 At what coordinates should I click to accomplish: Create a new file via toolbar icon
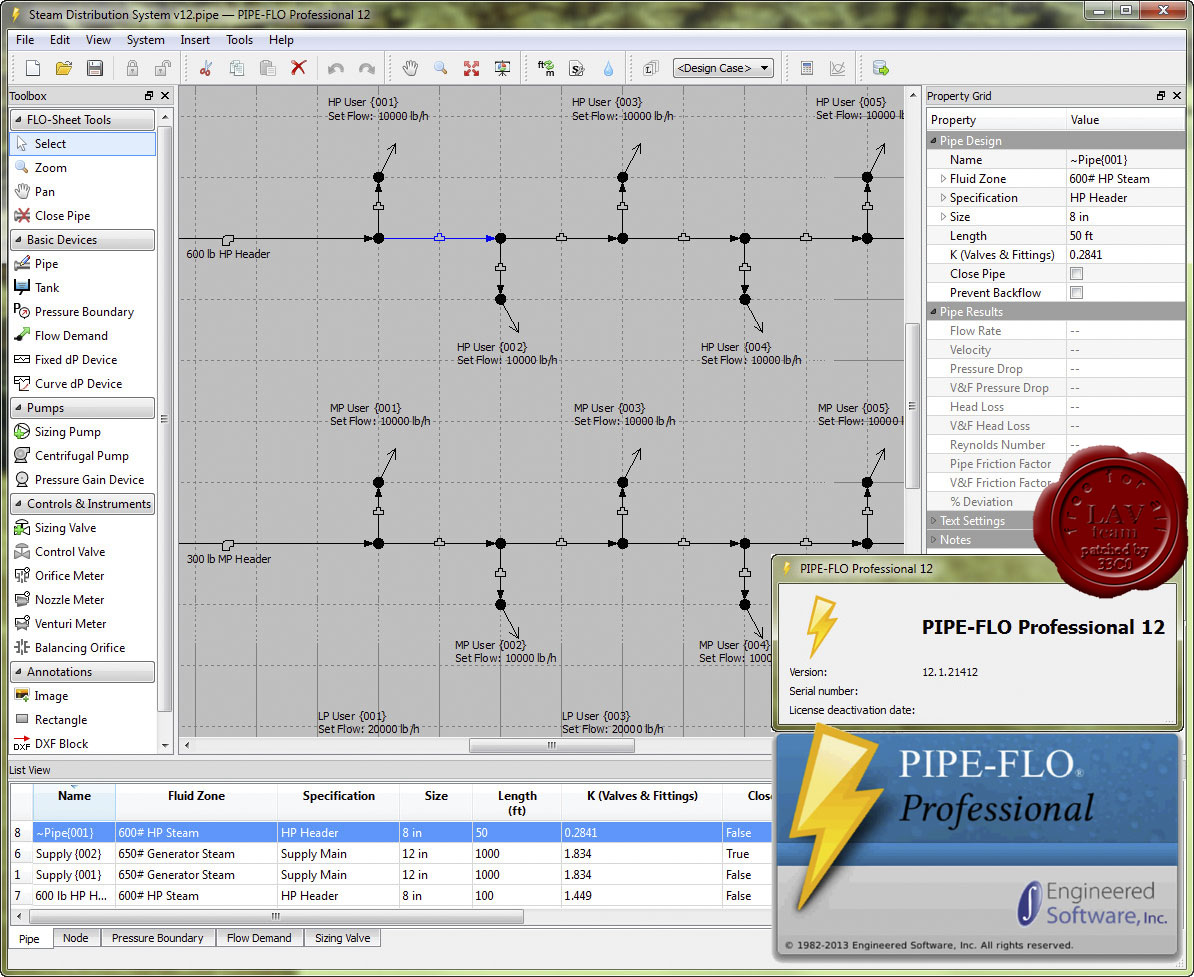point(33,69)
